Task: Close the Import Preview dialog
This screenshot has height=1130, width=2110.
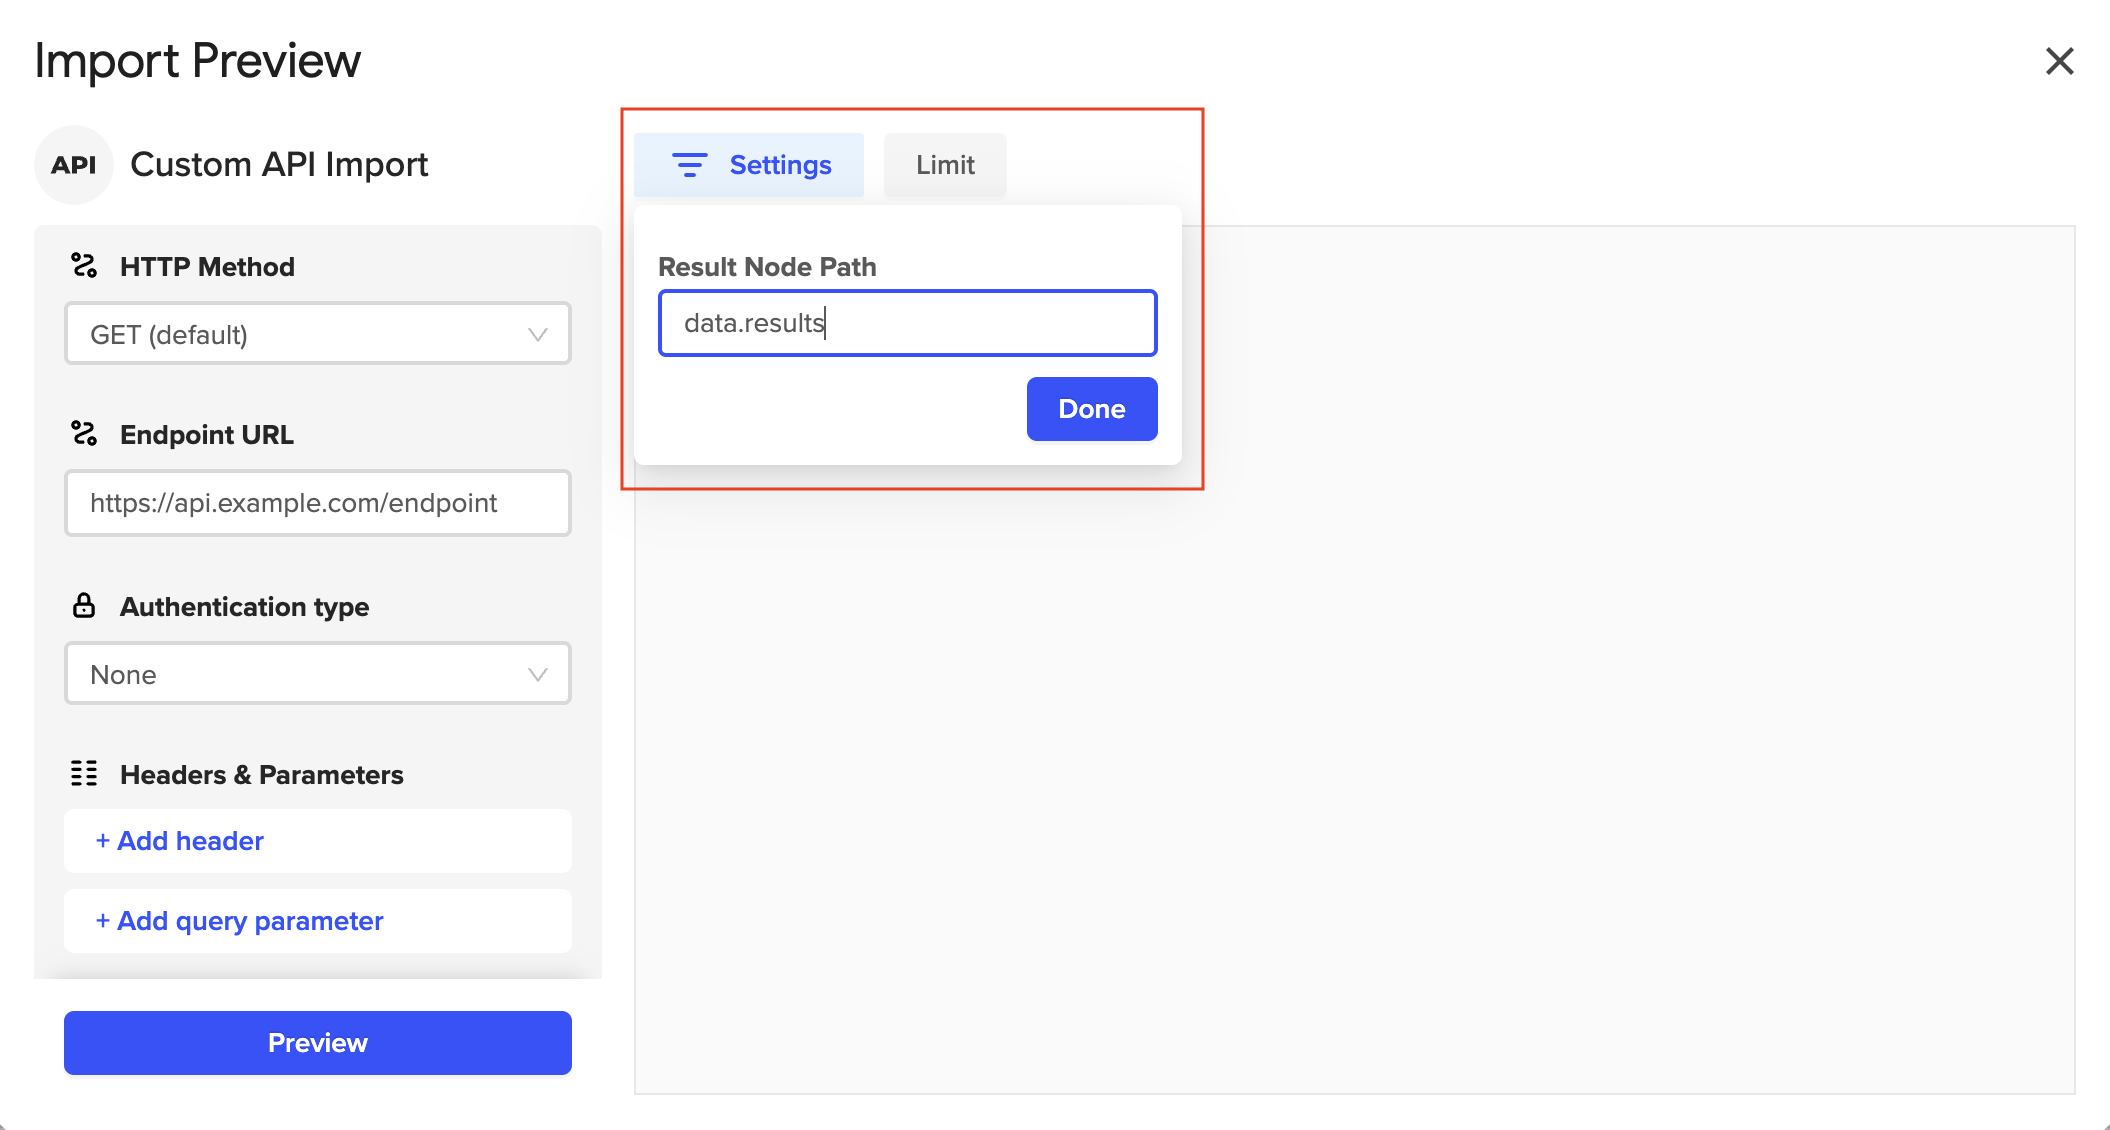Action: 2059,61
